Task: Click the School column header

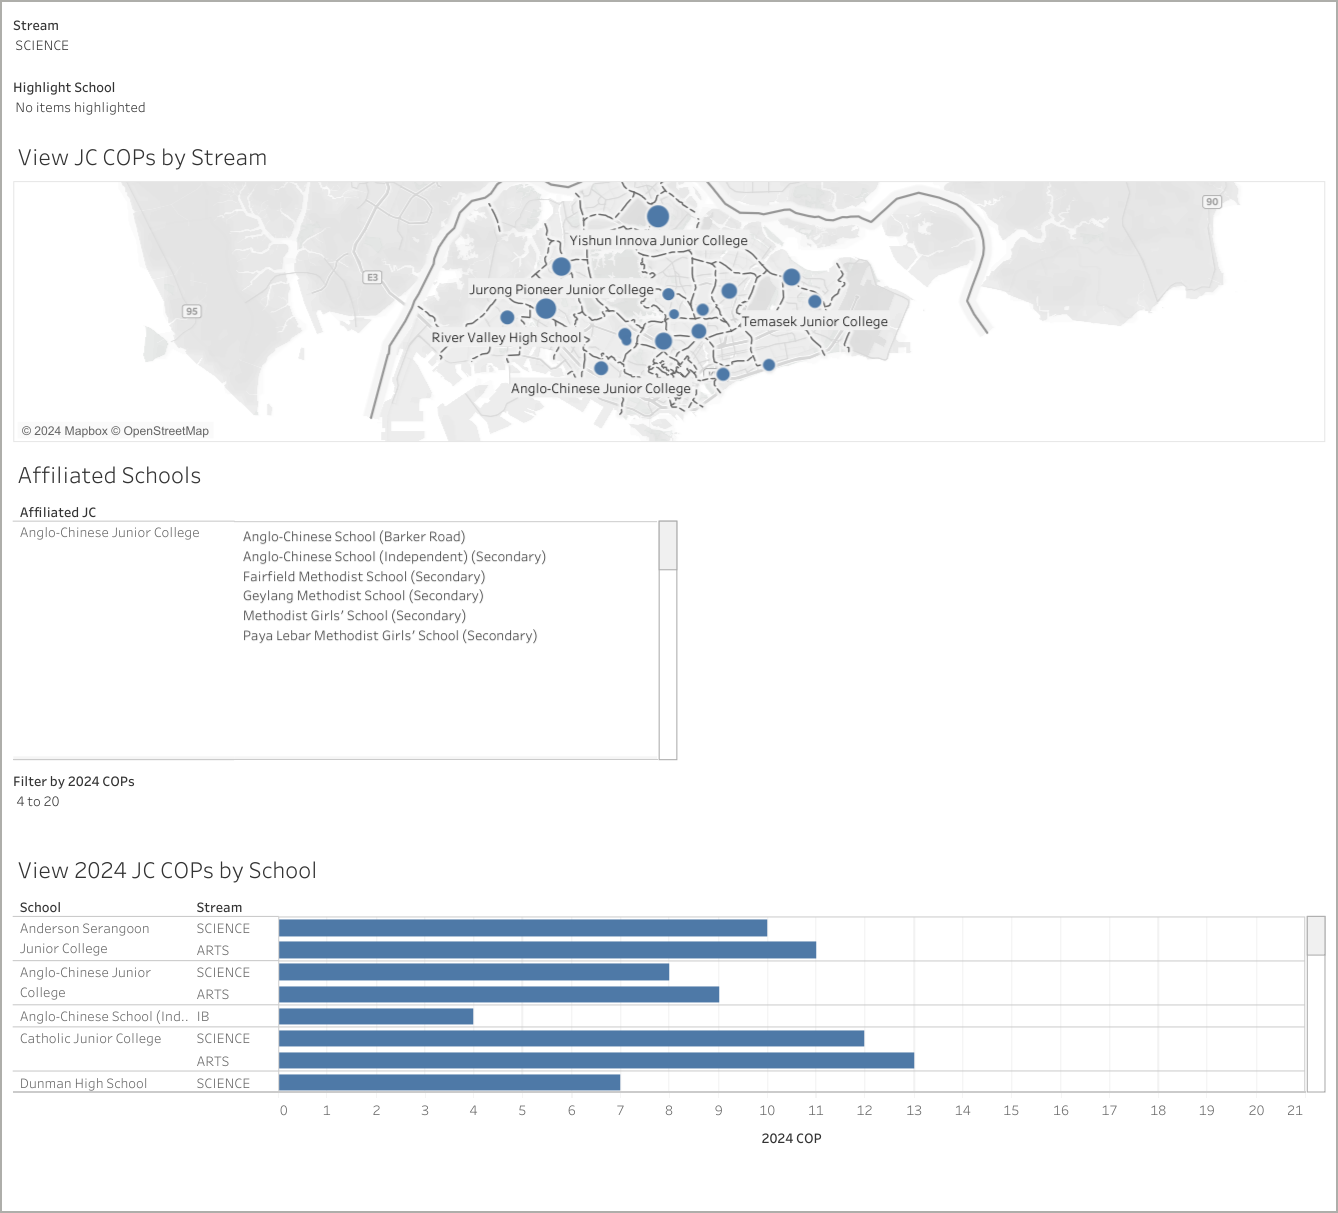Action: coord(40,907)
